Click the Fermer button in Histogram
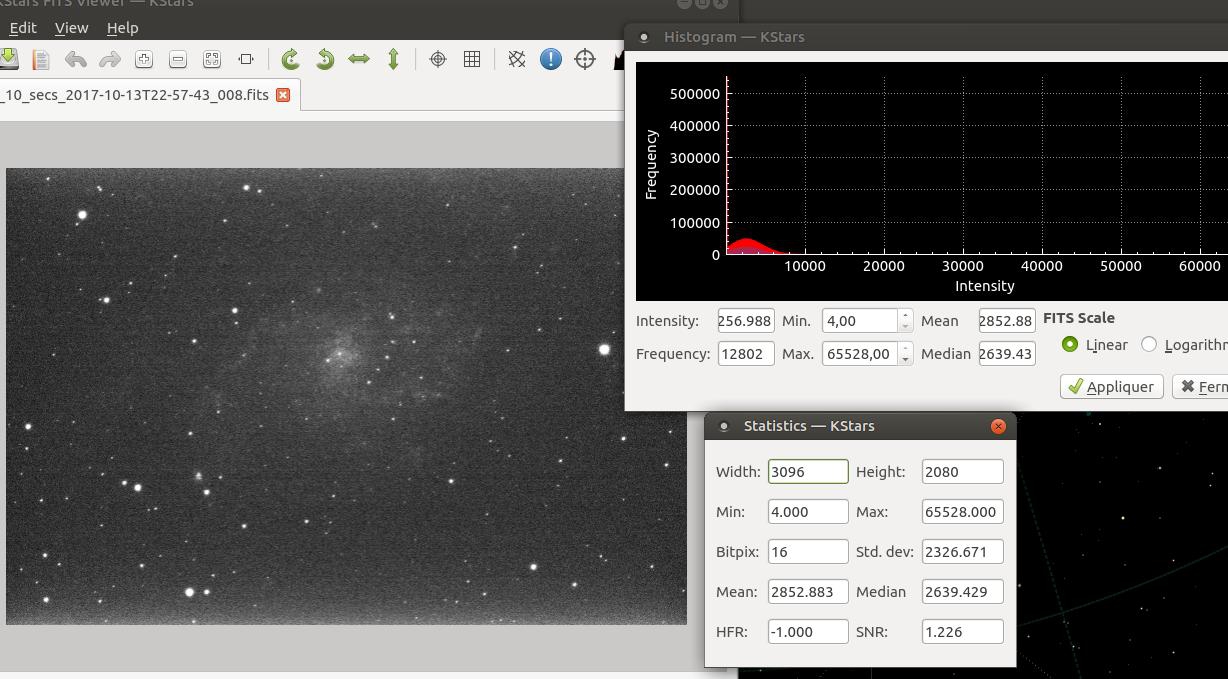 pos(1200,386)
